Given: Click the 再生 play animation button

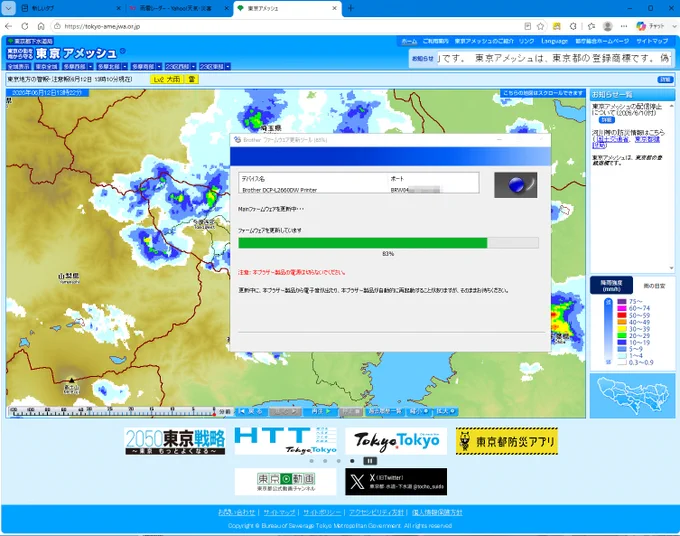Looking at the screenshot, I should click(x=320, y=411).
